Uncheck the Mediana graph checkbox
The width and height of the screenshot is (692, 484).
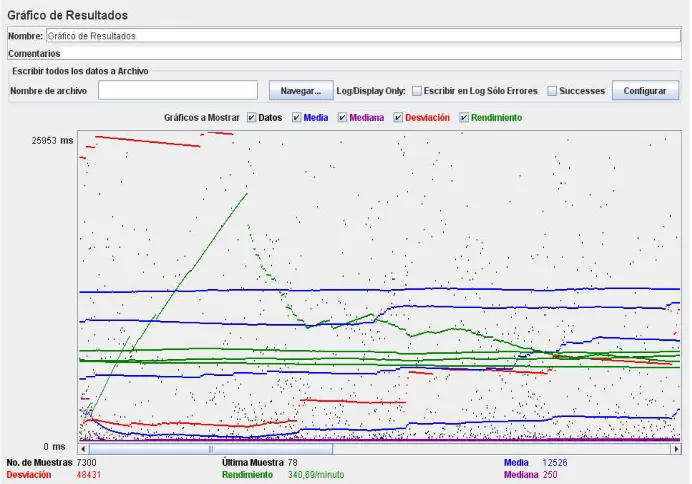pos(342,118)
